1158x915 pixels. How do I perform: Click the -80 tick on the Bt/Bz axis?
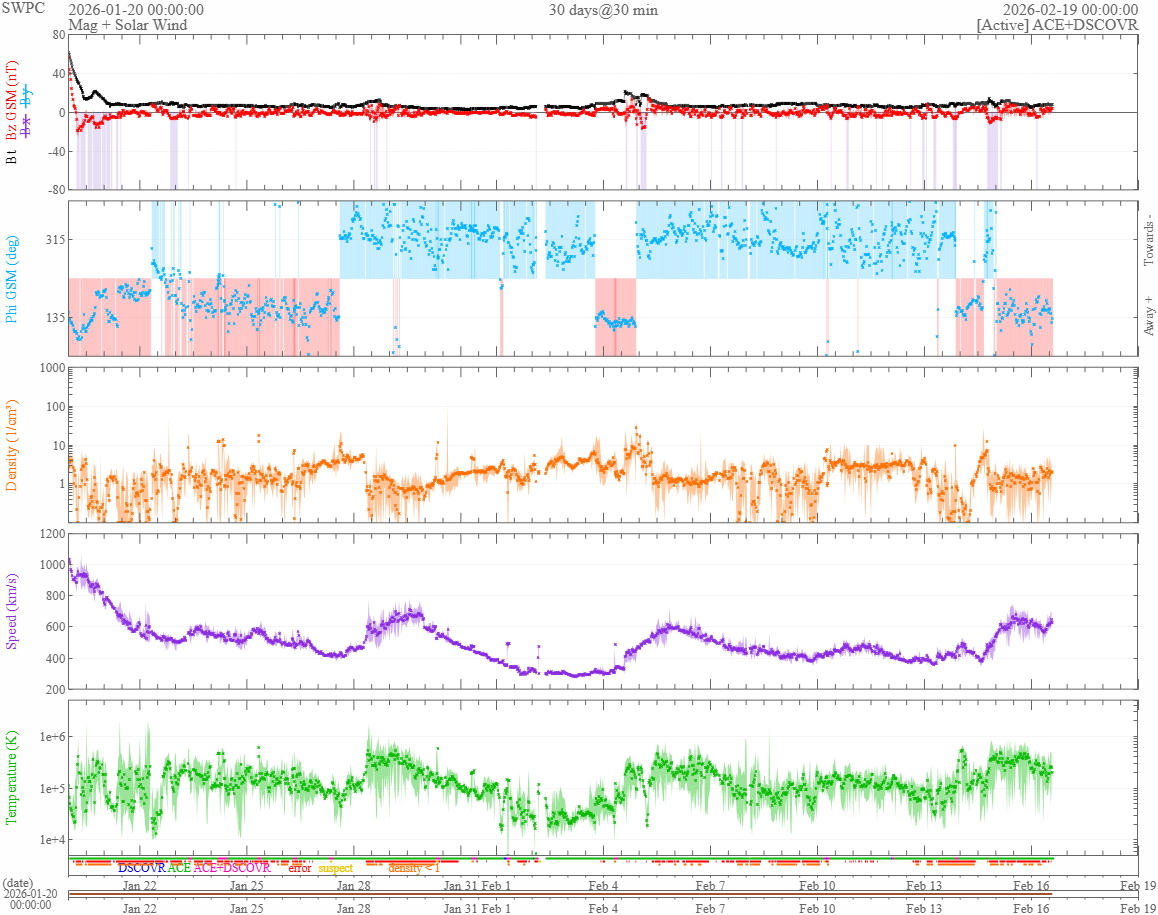tap(56, 190)
